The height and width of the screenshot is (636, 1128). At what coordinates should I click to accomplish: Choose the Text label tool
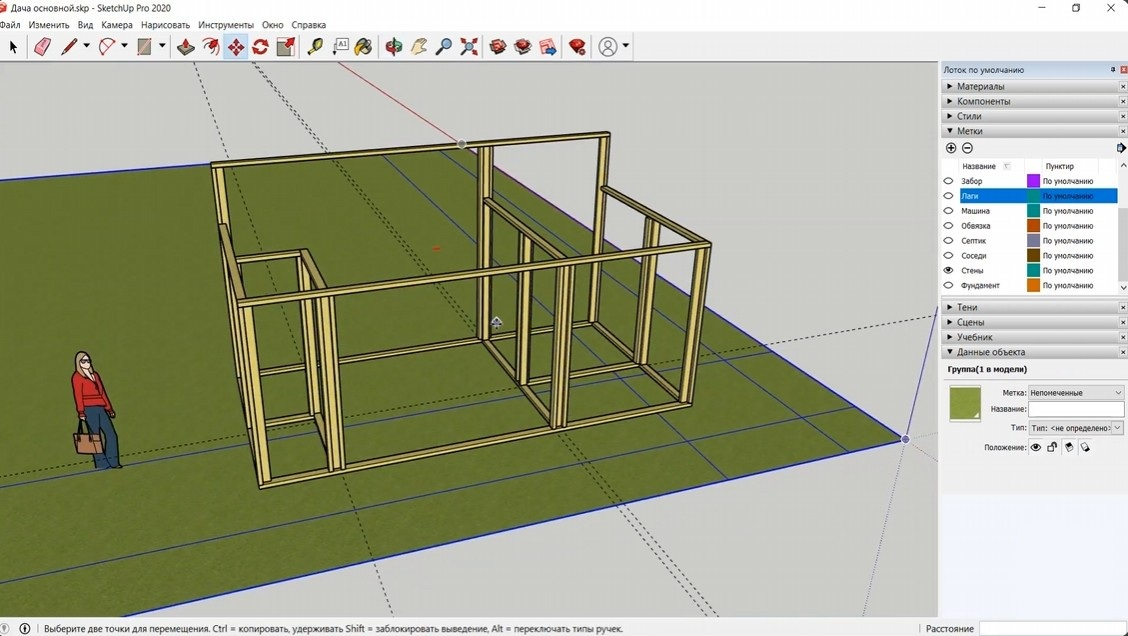pyautogui.click(x=340, y=47)
